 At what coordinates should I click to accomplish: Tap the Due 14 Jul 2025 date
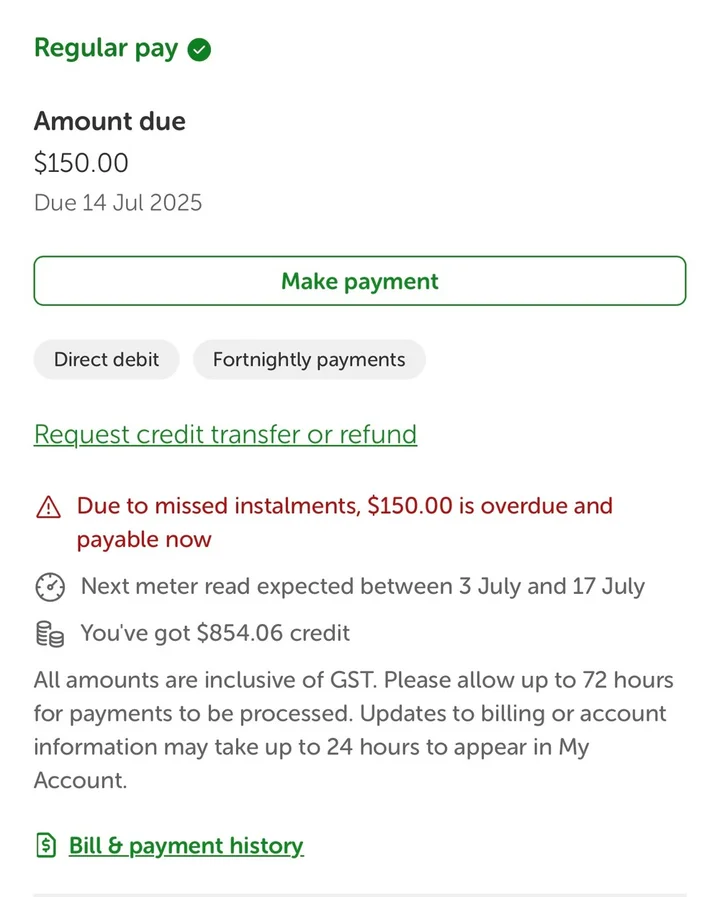point(118,203)
